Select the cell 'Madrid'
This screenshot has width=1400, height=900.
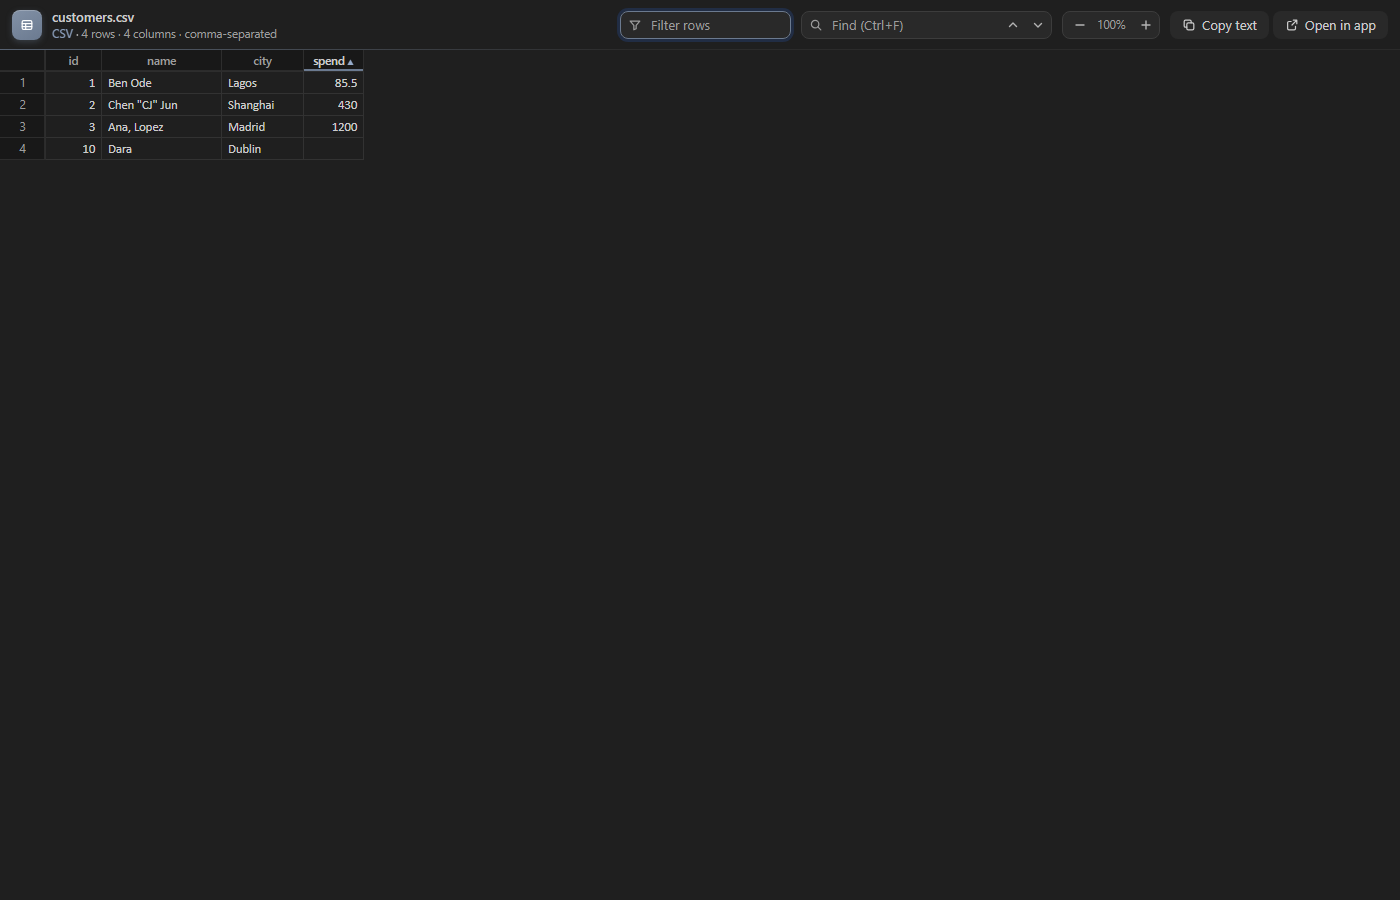point(262,127)
